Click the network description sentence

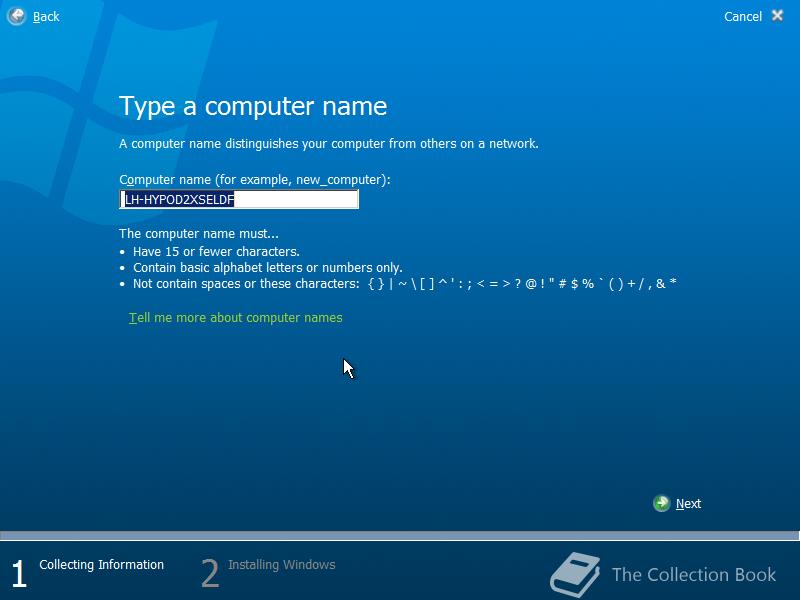click(x=329, y=144)
